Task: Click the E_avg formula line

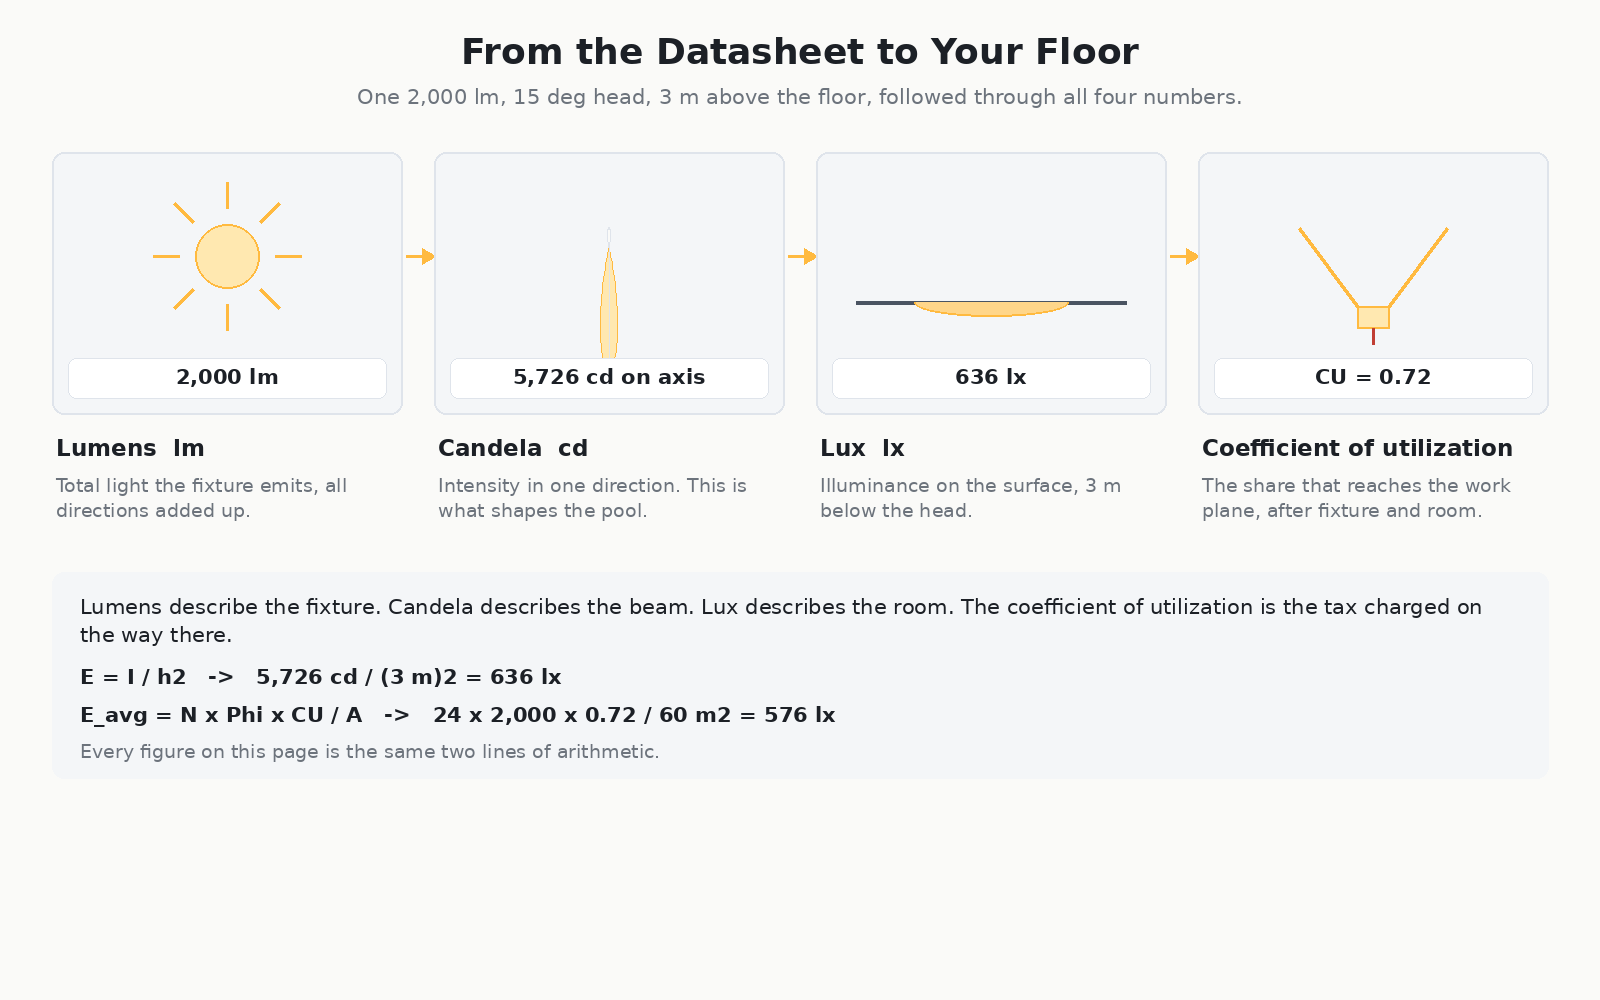Action: click(x=457, y=715)
